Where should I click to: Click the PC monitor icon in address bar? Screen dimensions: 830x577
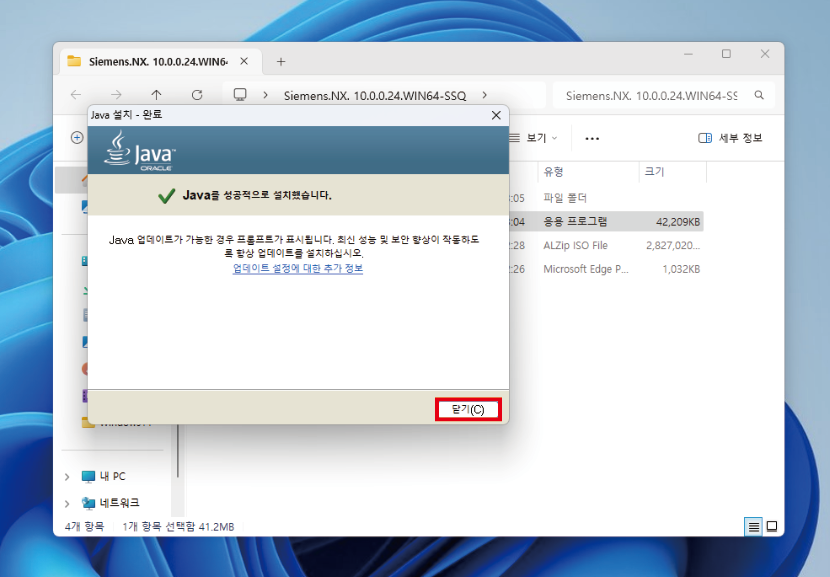pyautogui.click(x=240, y=95)
